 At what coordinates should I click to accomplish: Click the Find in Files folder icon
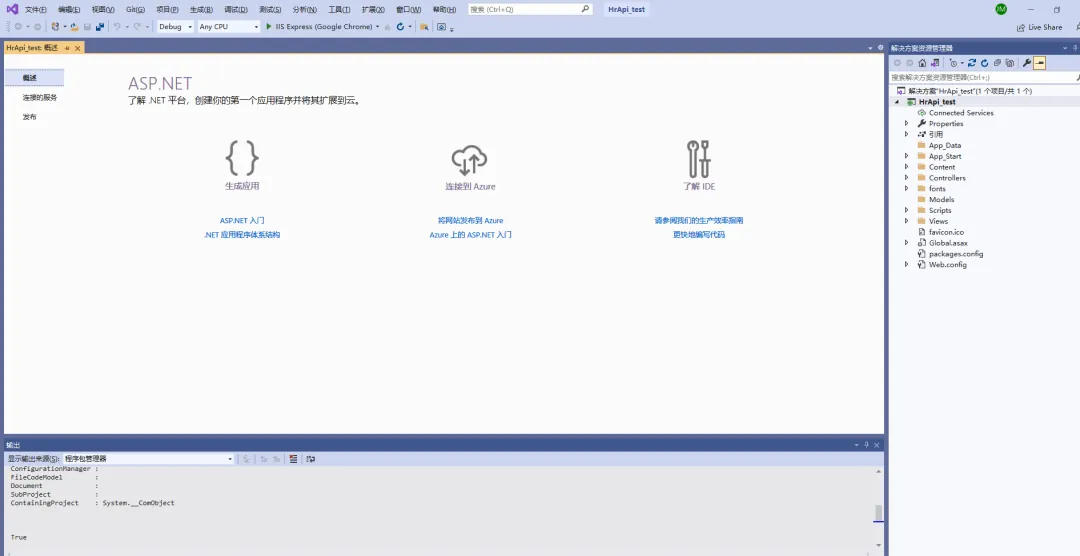424,27
